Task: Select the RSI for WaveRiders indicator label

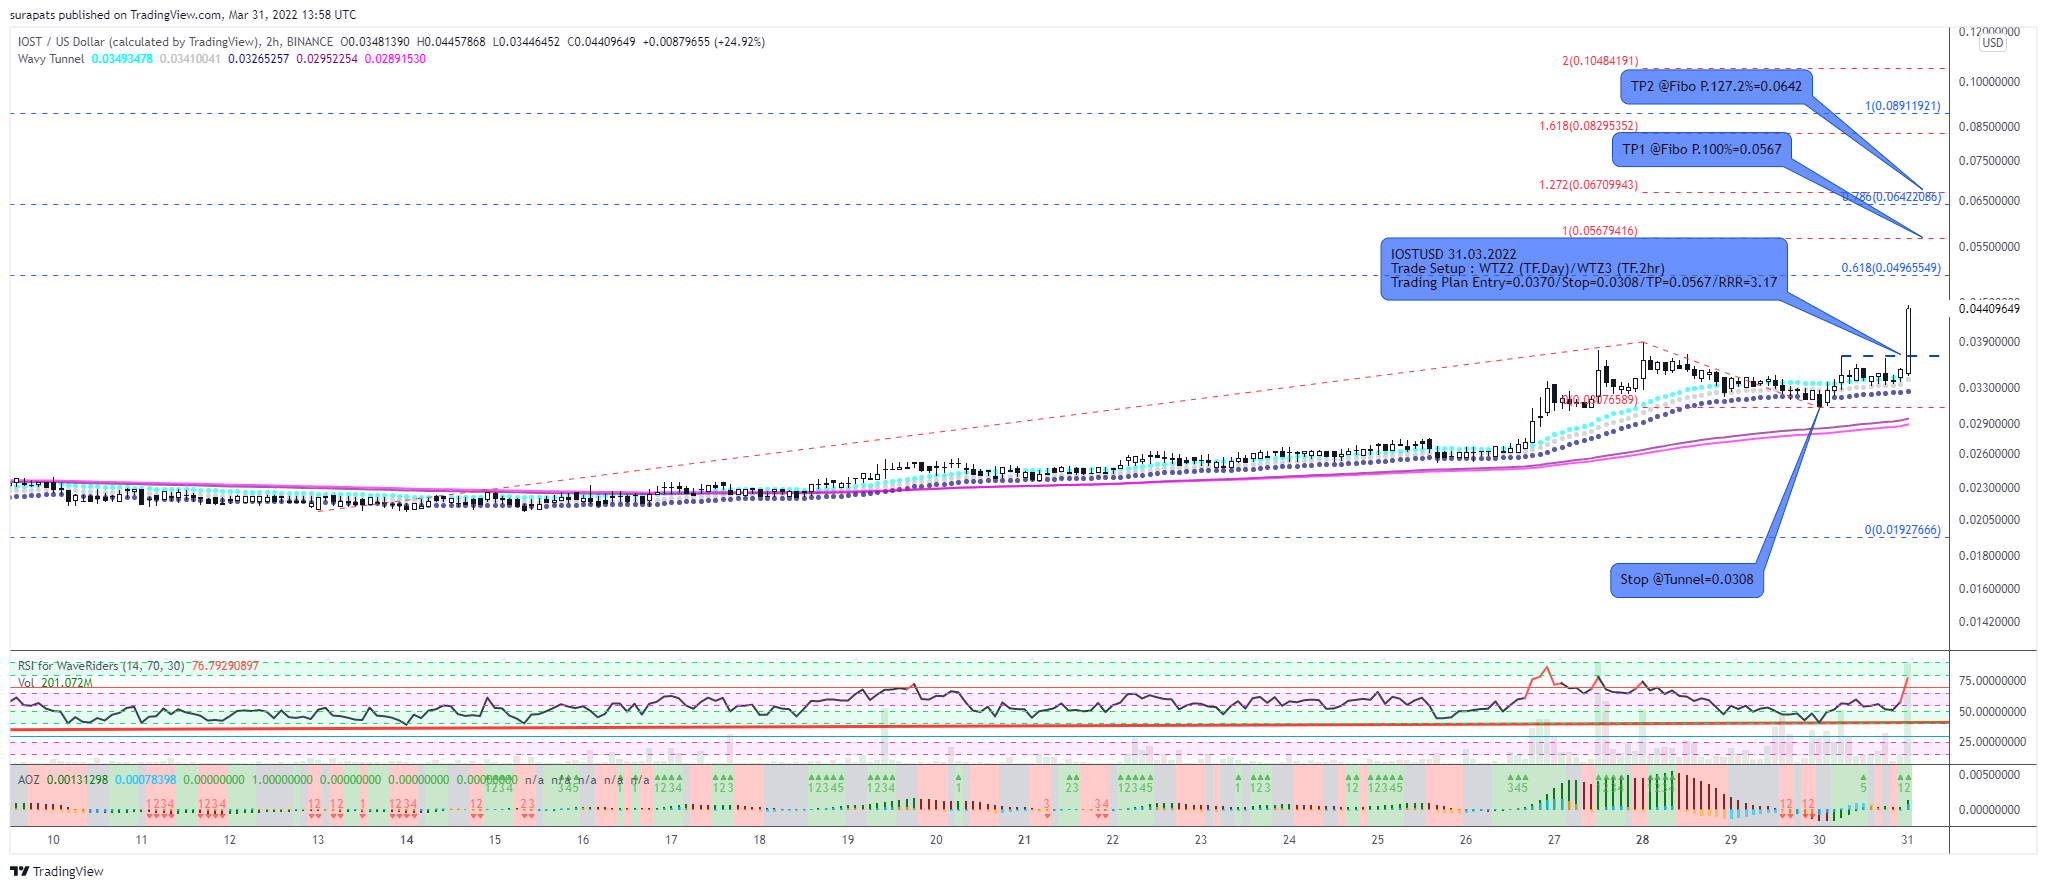Action: tap(101, 666)
